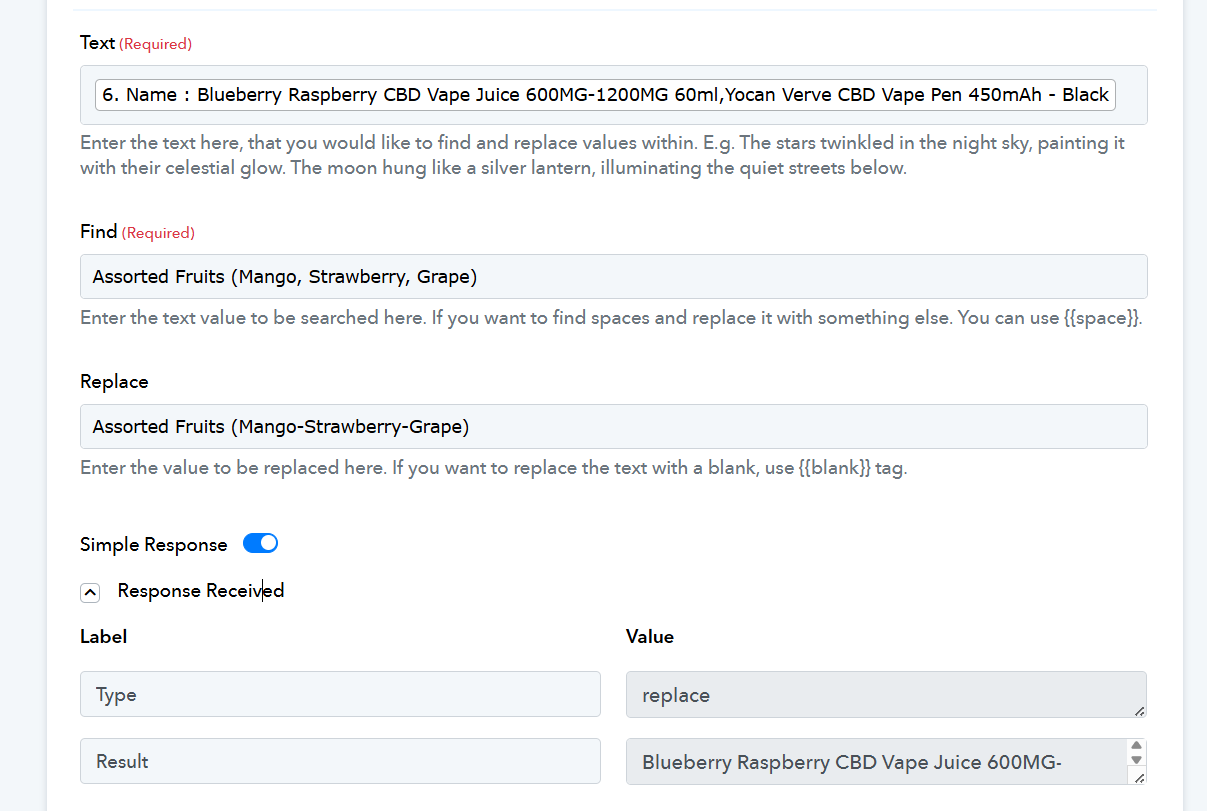
Task: Click the Type label field
Action: pyautogui.click(x=340, y=694)
